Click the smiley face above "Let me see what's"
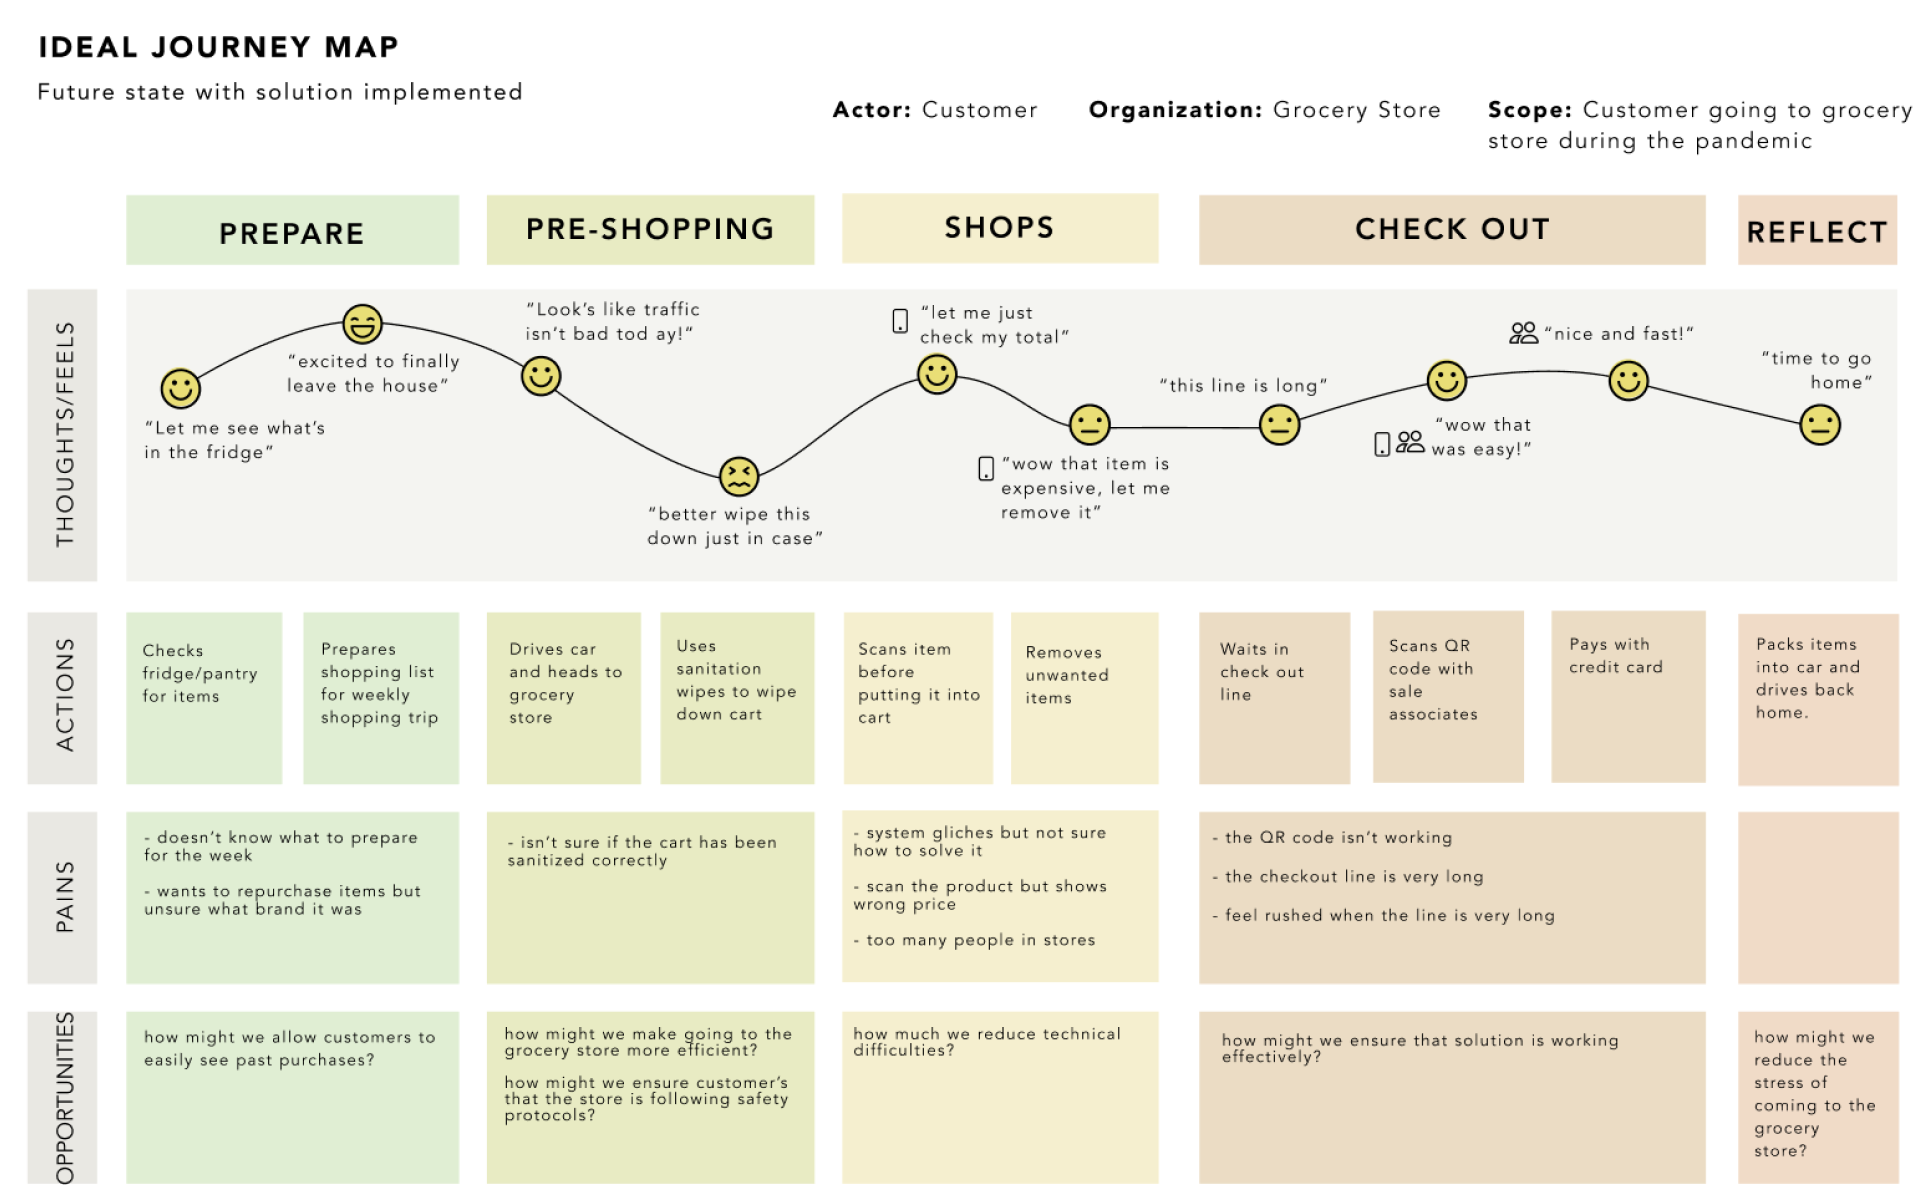The width and height of the screenshot is (1926, 1200). click(x=181, y=388)
